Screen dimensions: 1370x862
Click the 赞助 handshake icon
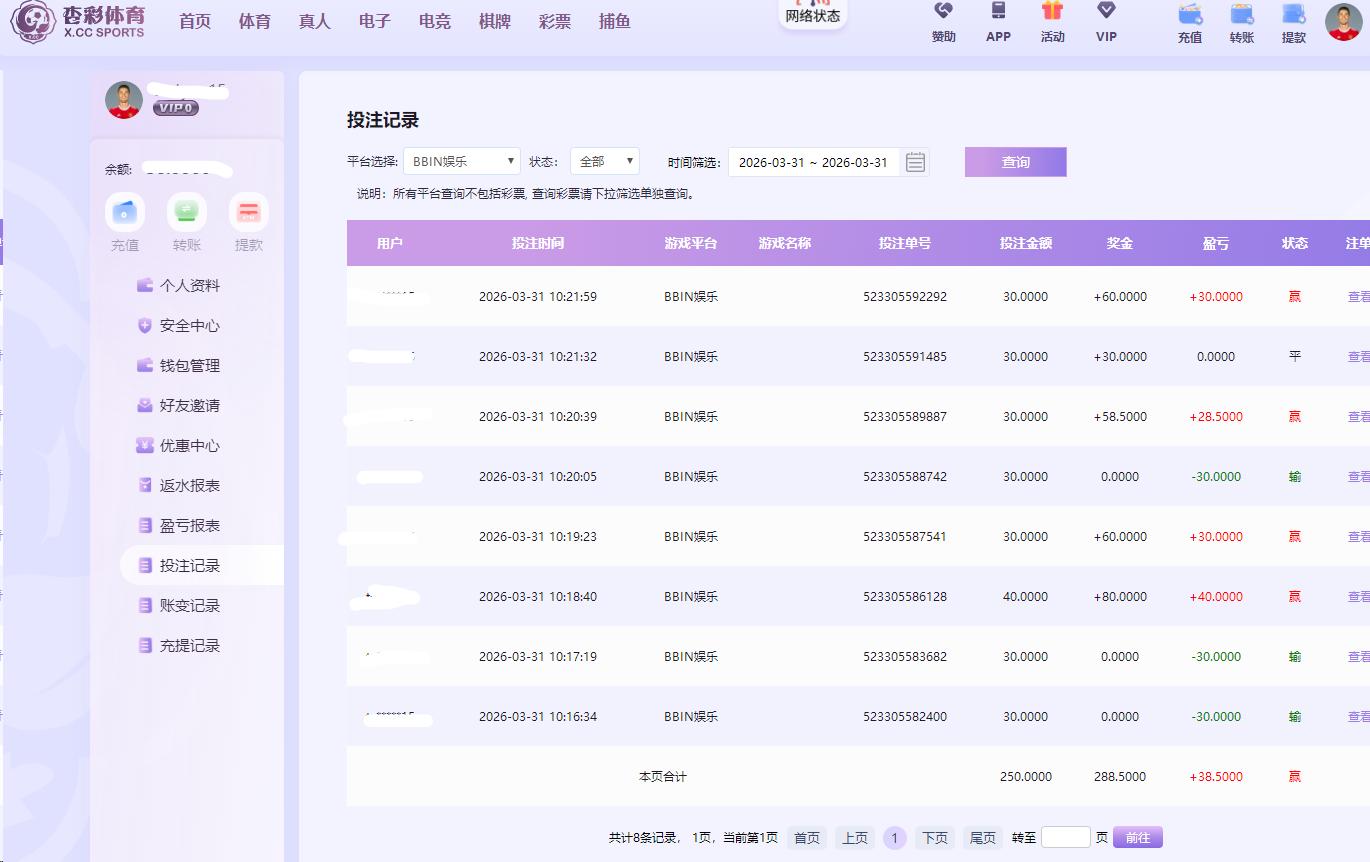pos(943,12)
